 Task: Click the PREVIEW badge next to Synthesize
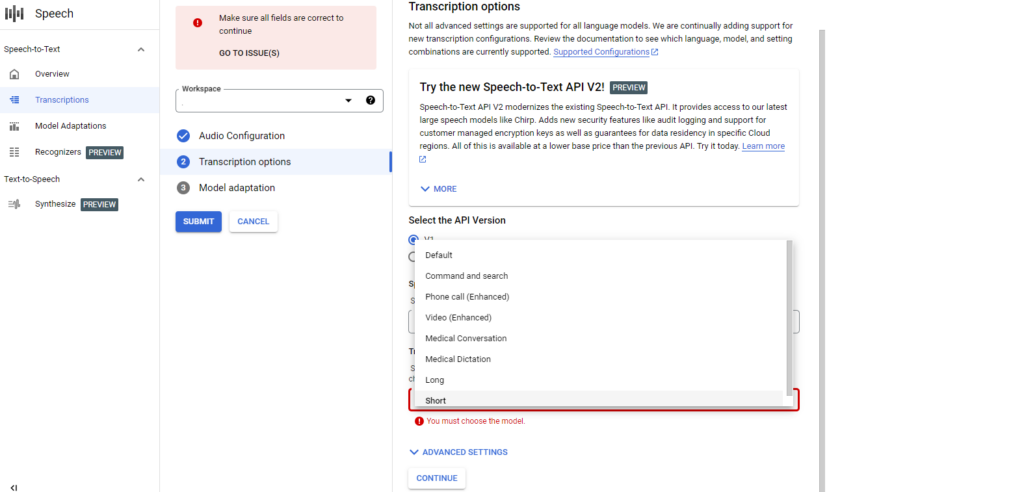[x=99, y=205]
